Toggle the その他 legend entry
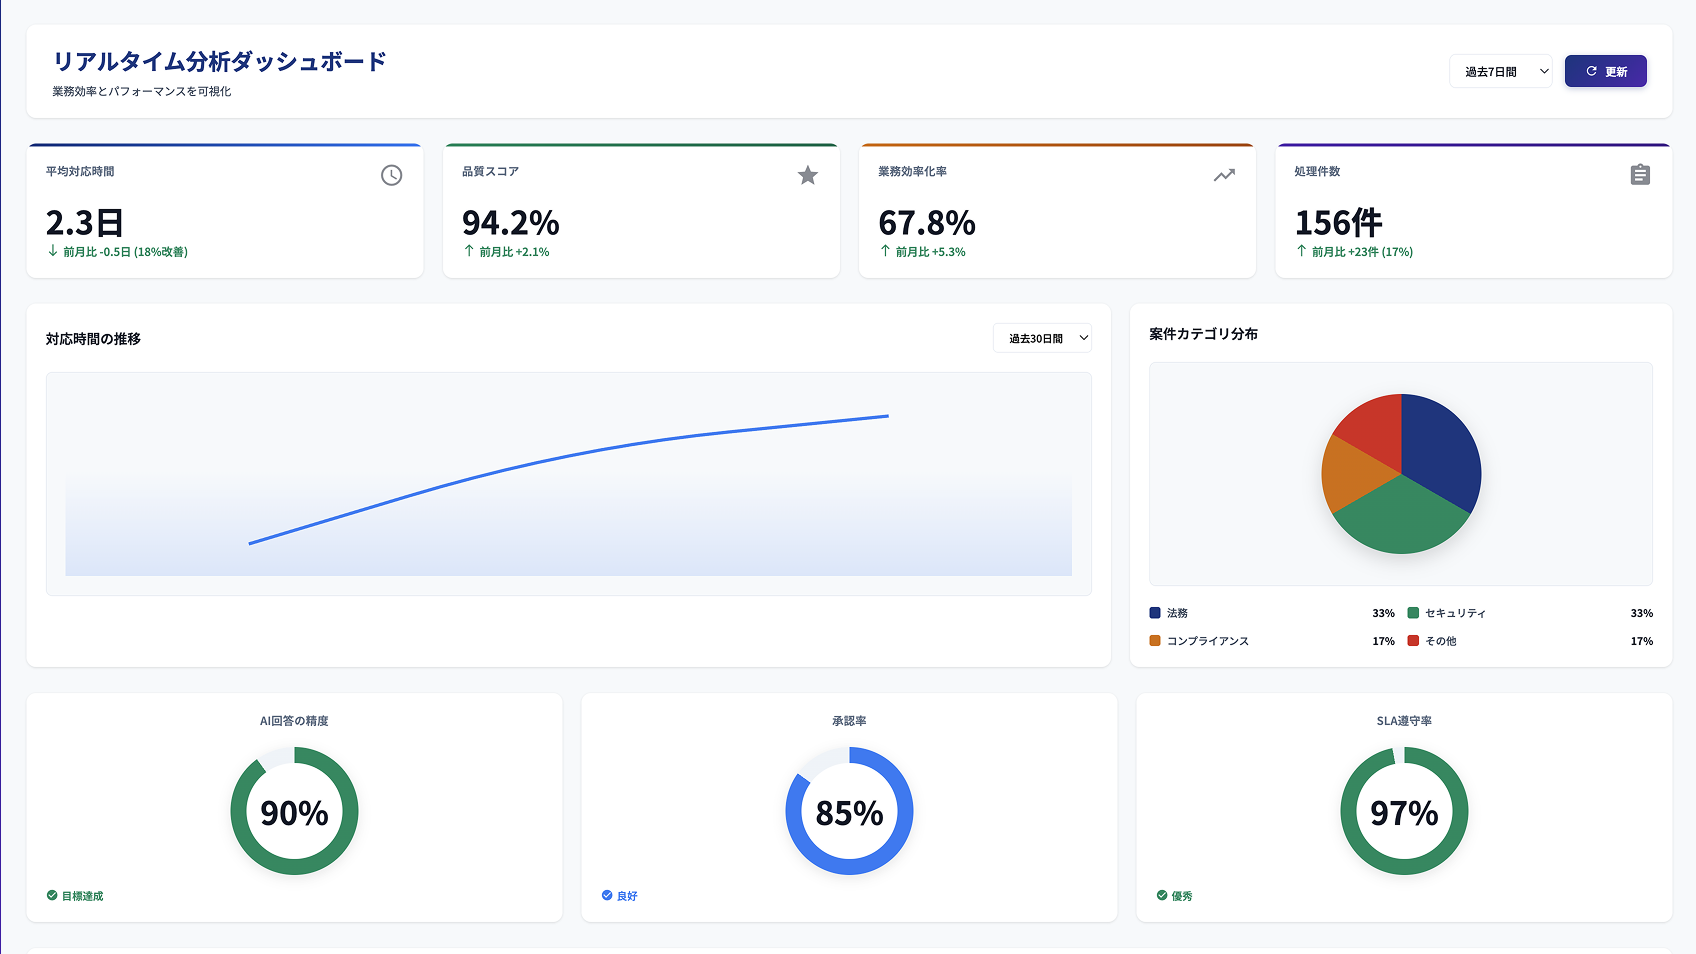Viewport: 1696px width, 954px height. pyautogui.click(x=1441, y=641)
